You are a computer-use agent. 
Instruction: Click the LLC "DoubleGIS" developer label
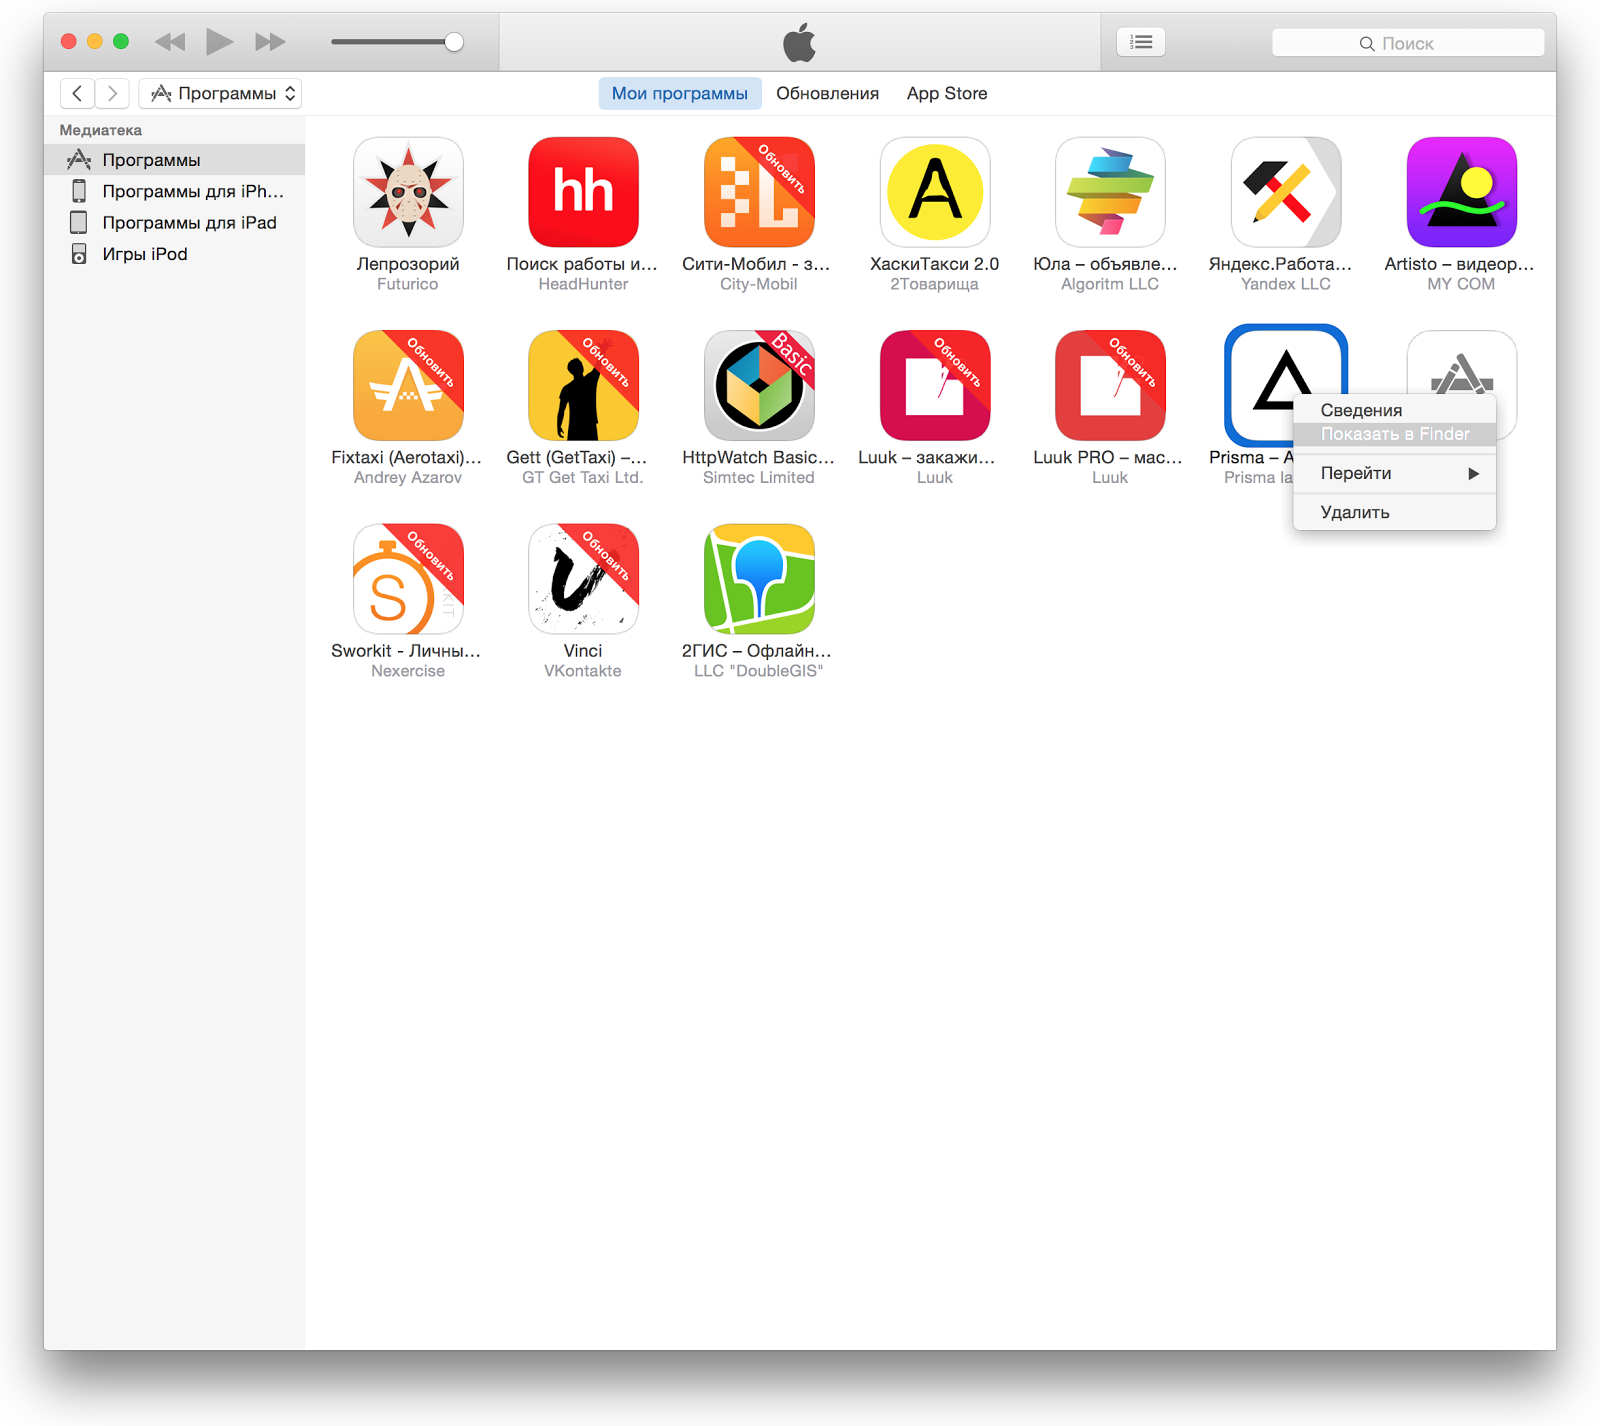coord(759,670)
